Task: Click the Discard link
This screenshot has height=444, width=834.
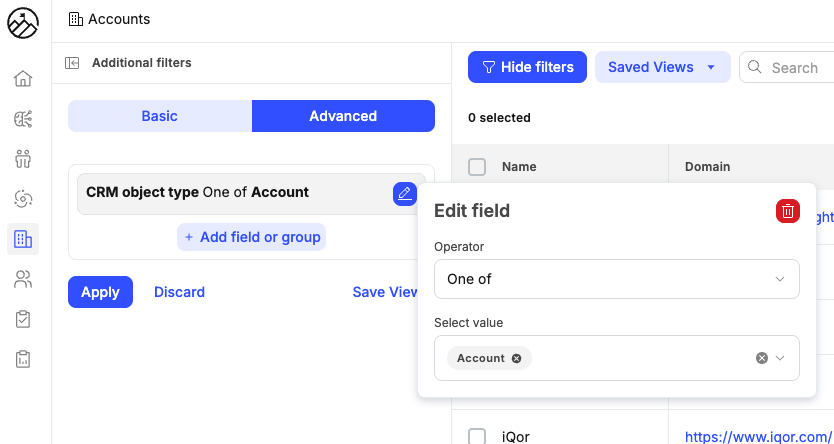Action: pyautogui.click(x=179, y=292)
